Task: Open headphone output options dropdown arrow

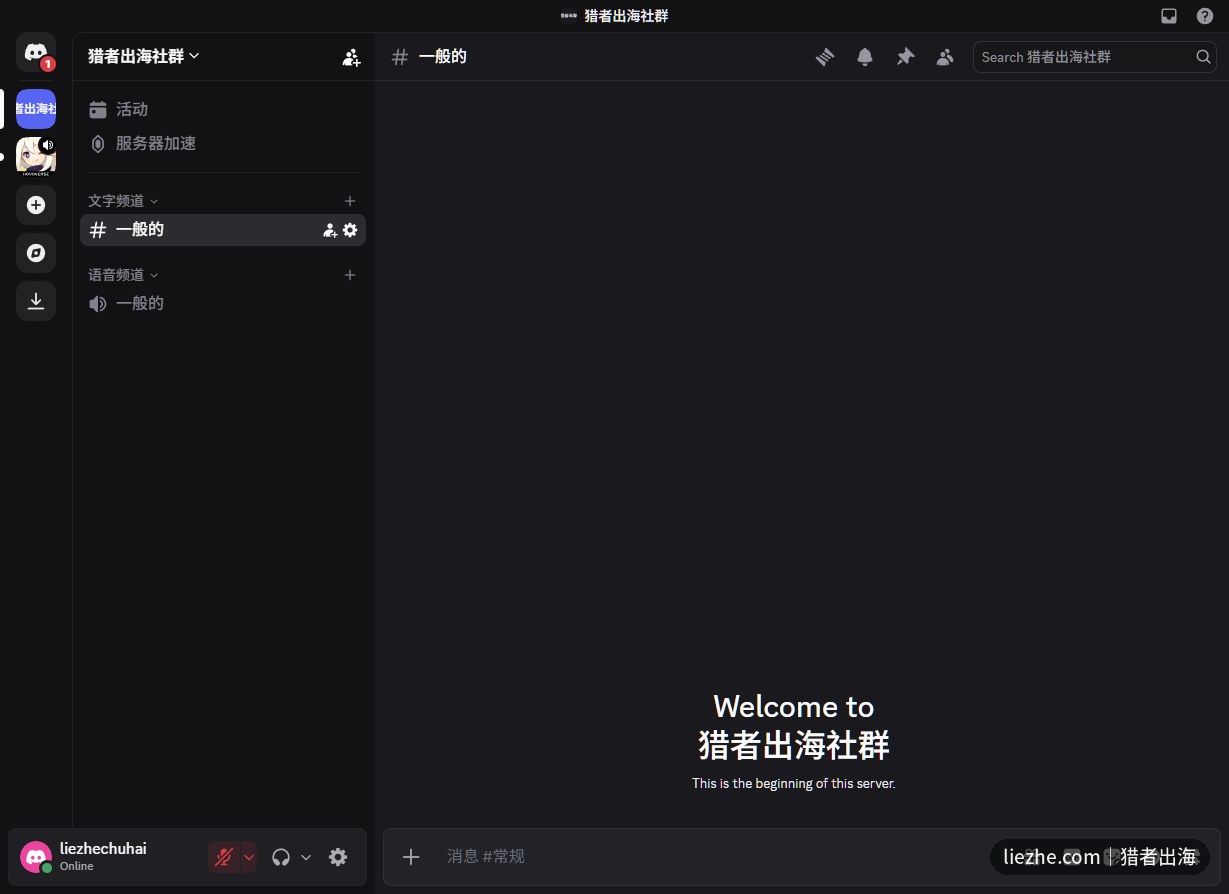Action: point(306,857)
